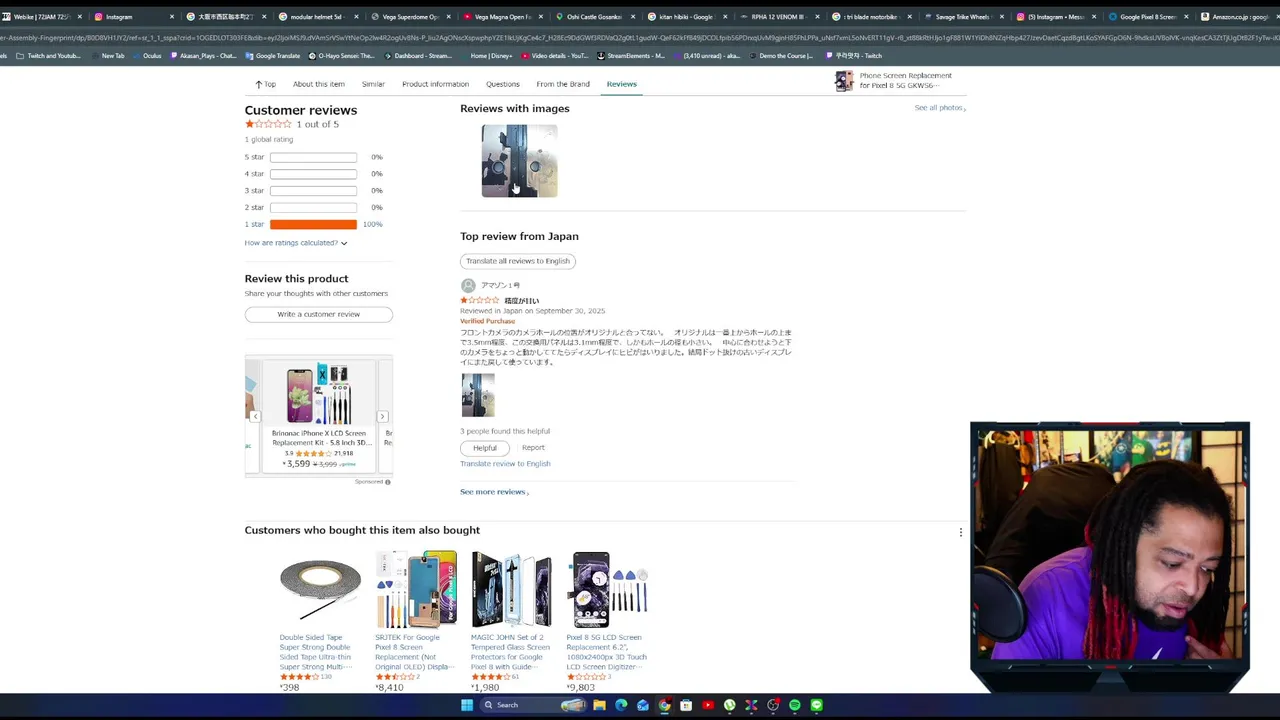
Task: Select the Reviews section tab
Action: [x=621, y=84]
